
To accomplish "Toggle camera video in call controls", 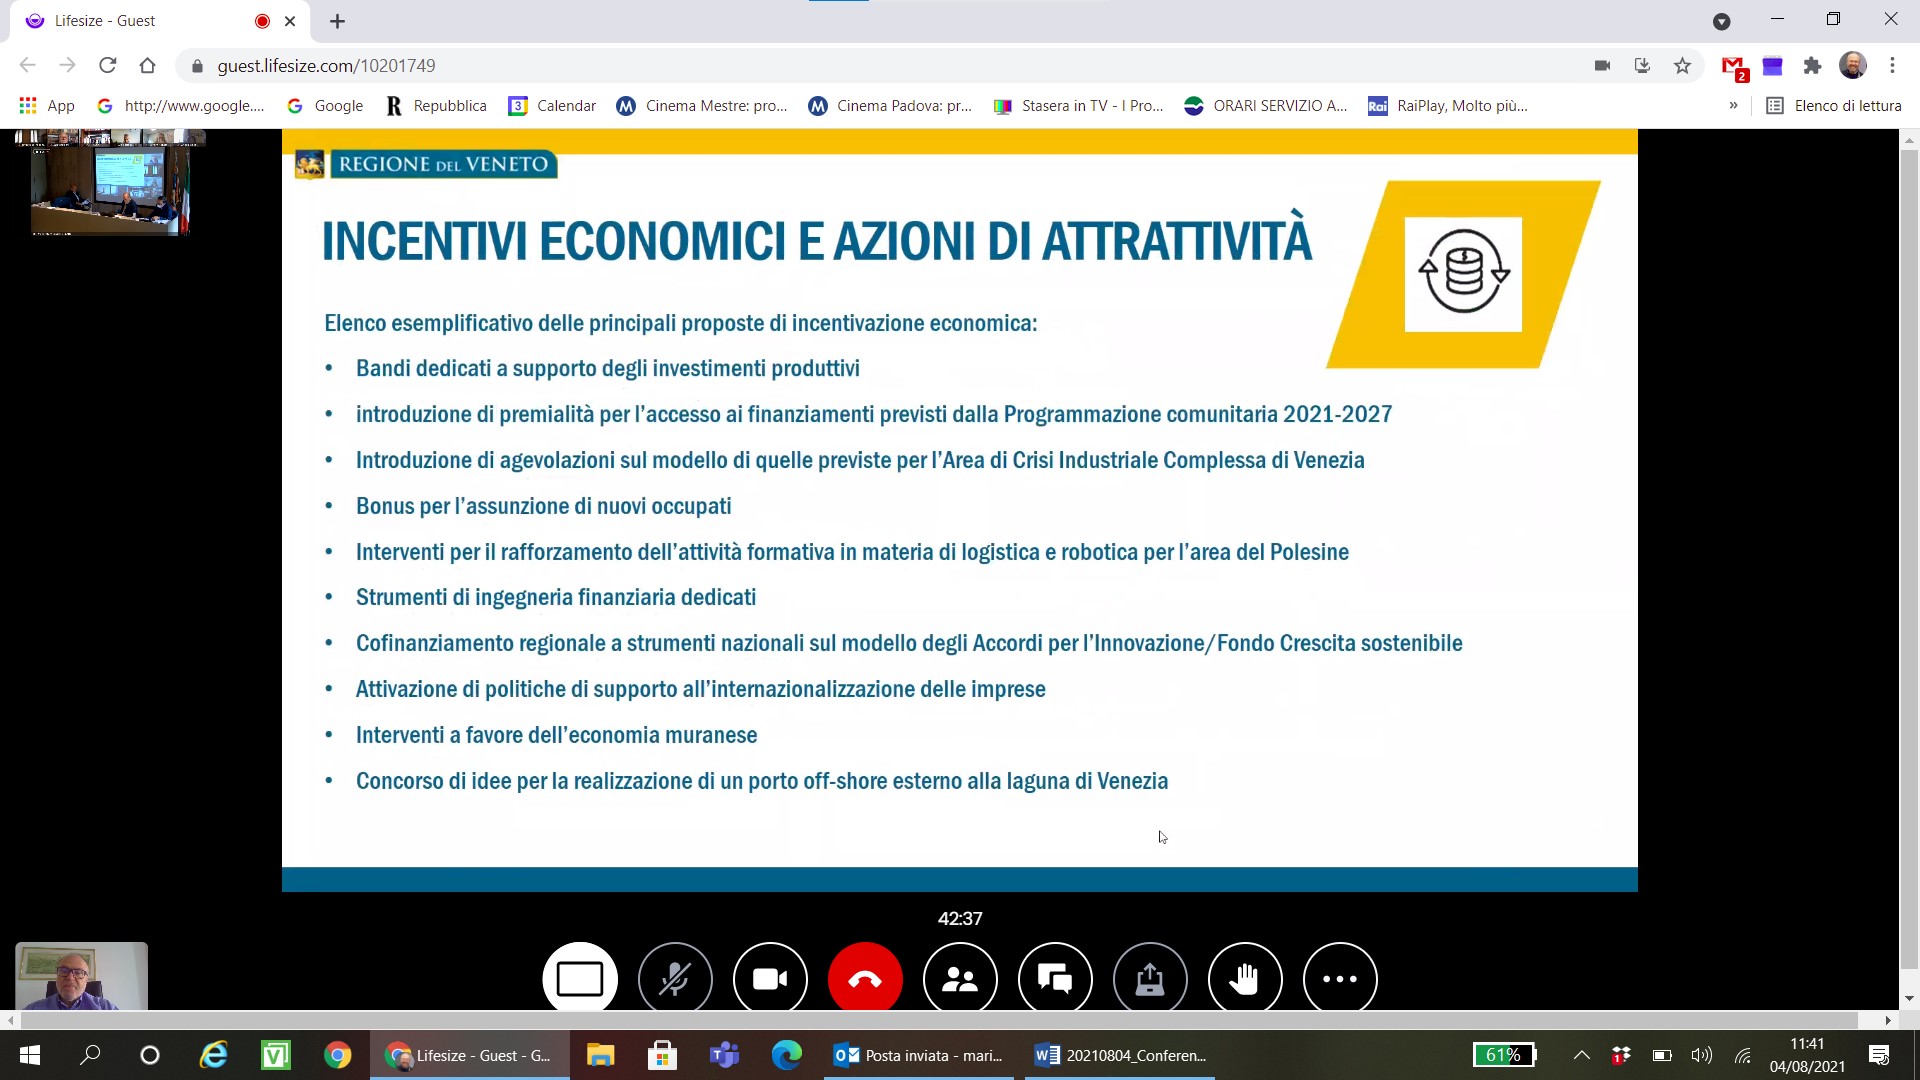I will (x=770, y=979).
